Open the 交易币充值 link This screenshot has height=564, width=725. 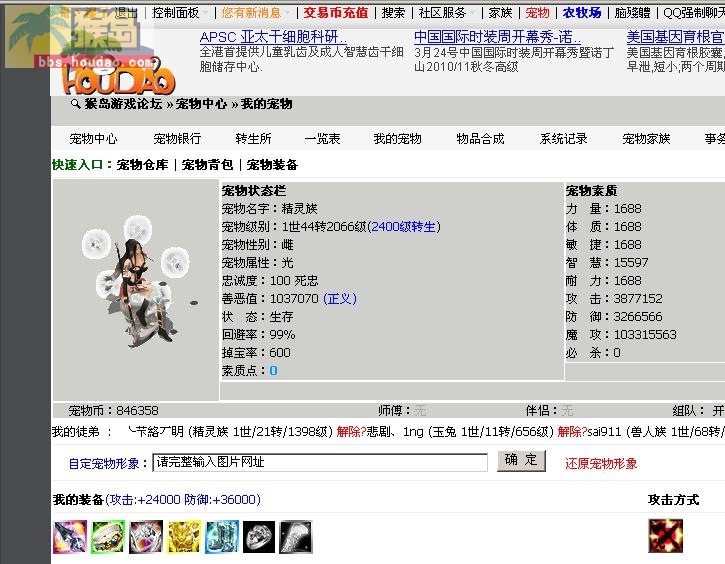tap(336, 13)
